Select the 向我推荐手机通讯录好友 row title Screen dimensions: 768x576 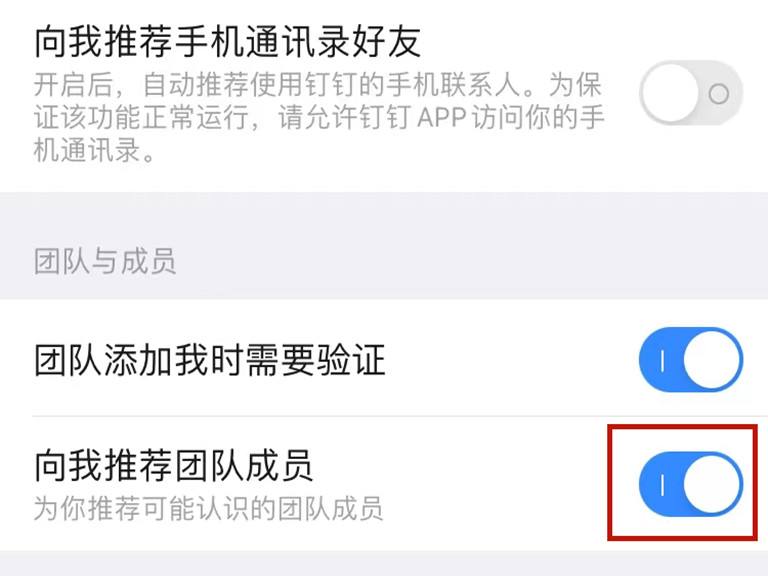(227, 42)
